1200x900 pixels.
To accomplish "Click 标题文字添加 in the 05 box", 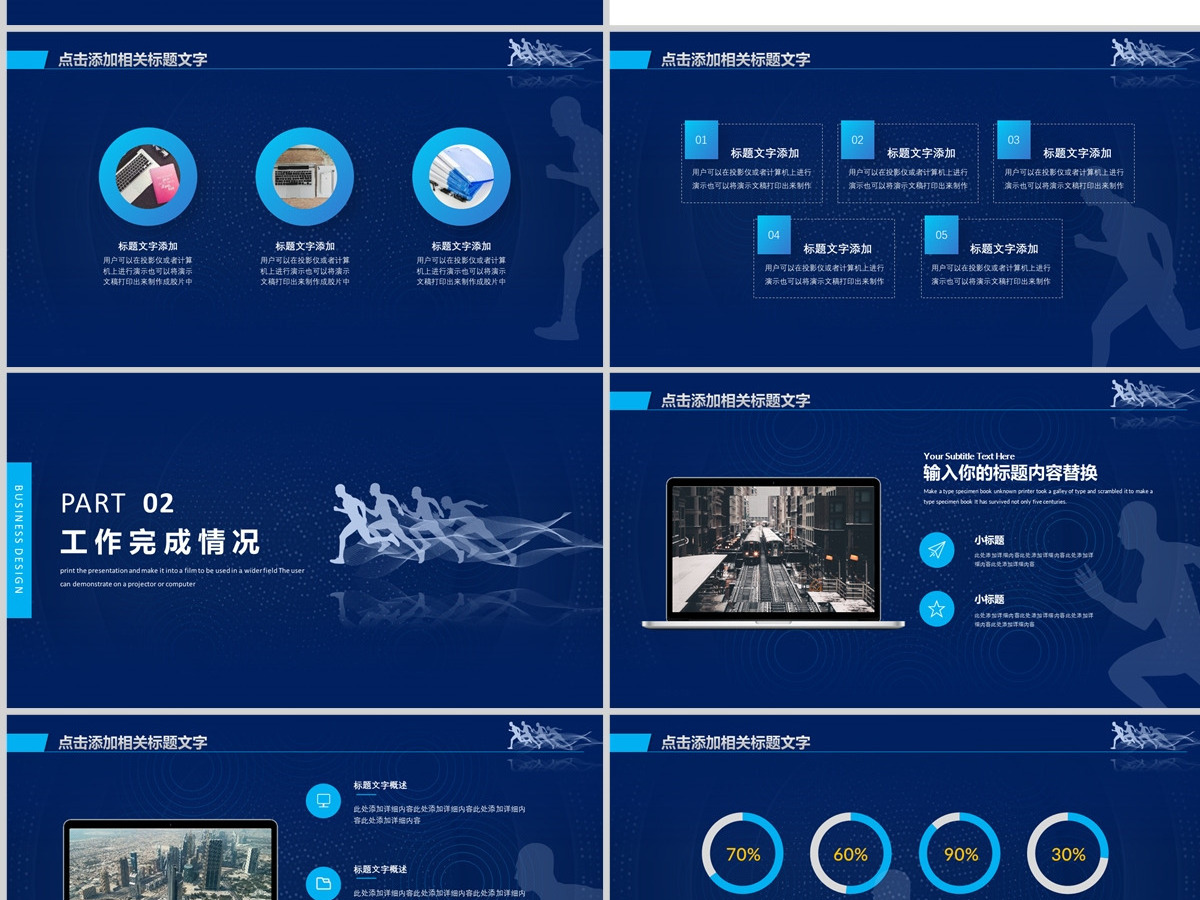I will [x=1004, y=249].
